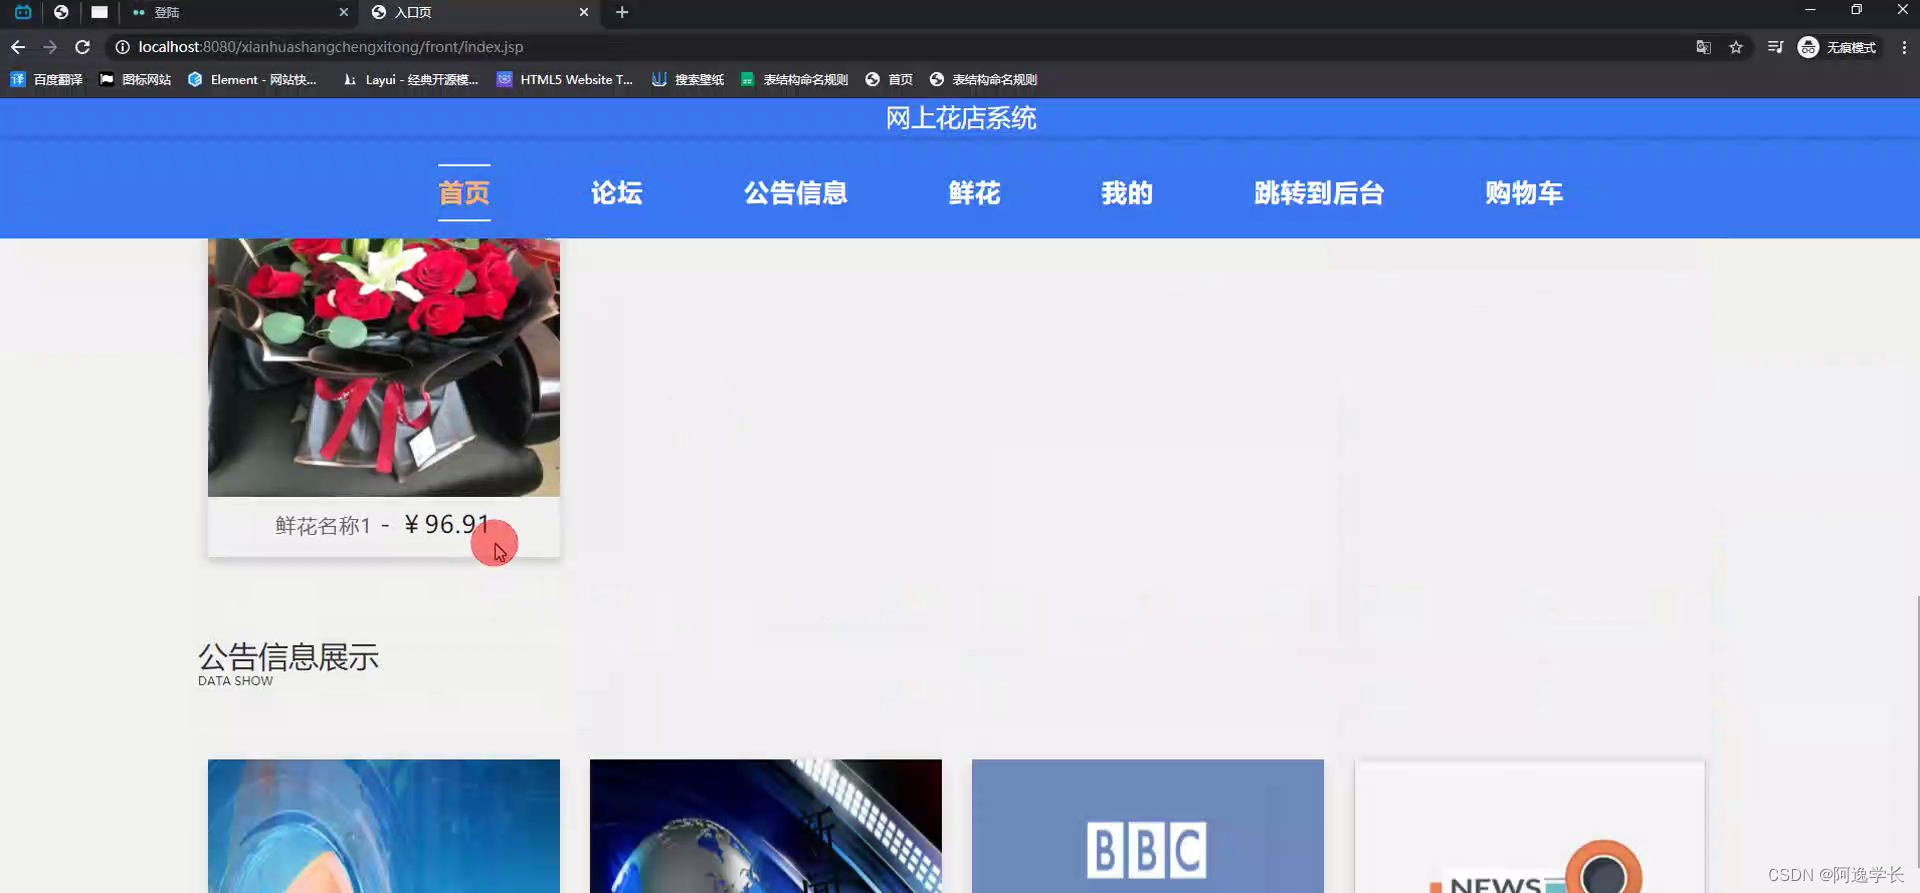Open the 图标网站 bookmark
The height and width of the screenshot is (893, 1920).
point(135,79)
